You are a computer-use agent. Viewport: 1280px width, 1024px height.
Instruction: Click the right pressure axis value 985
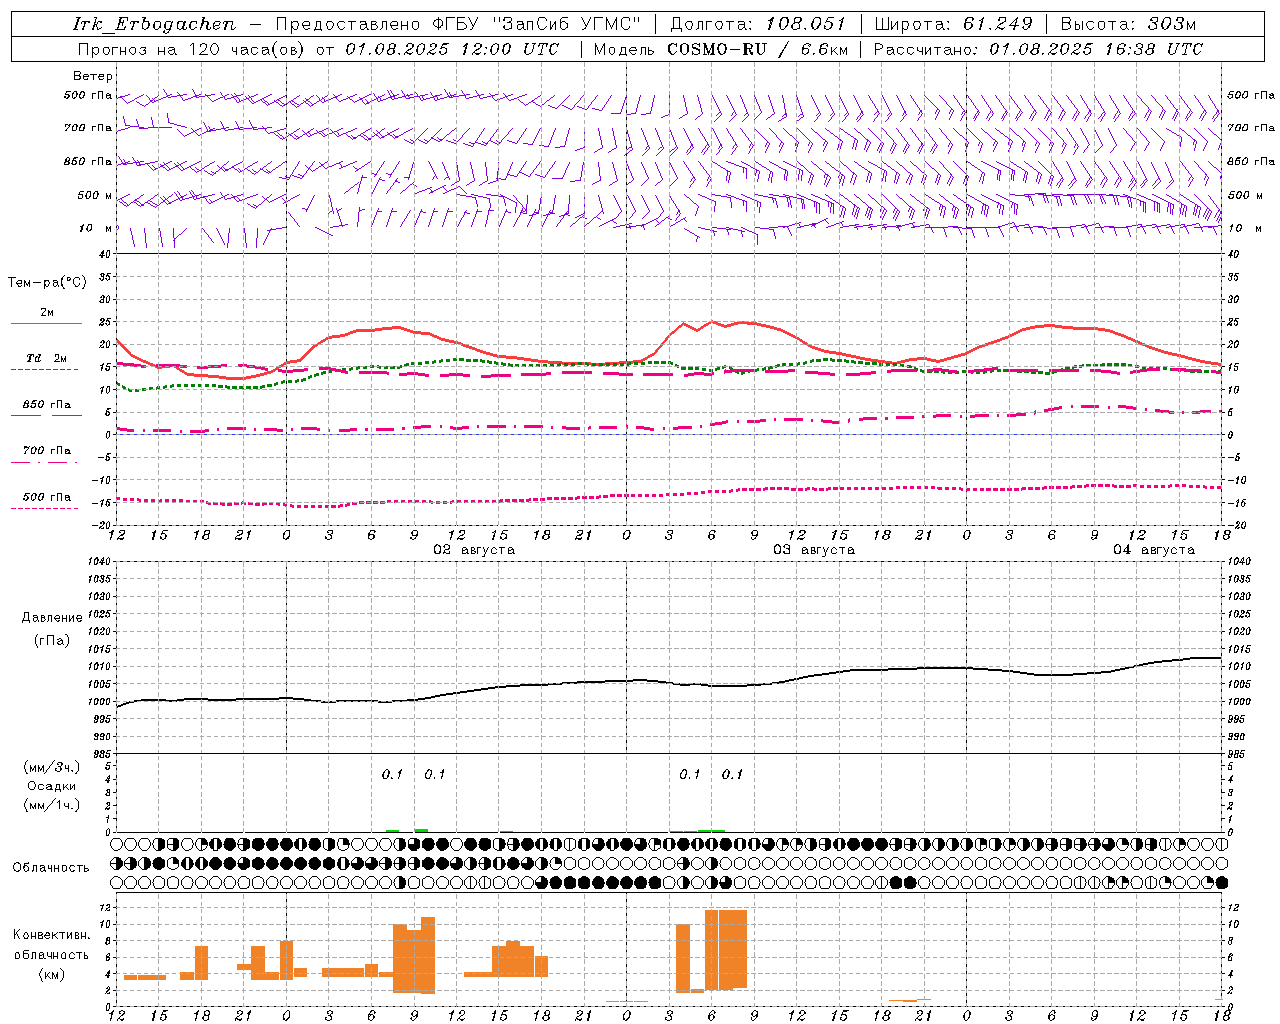(1238, 753)
